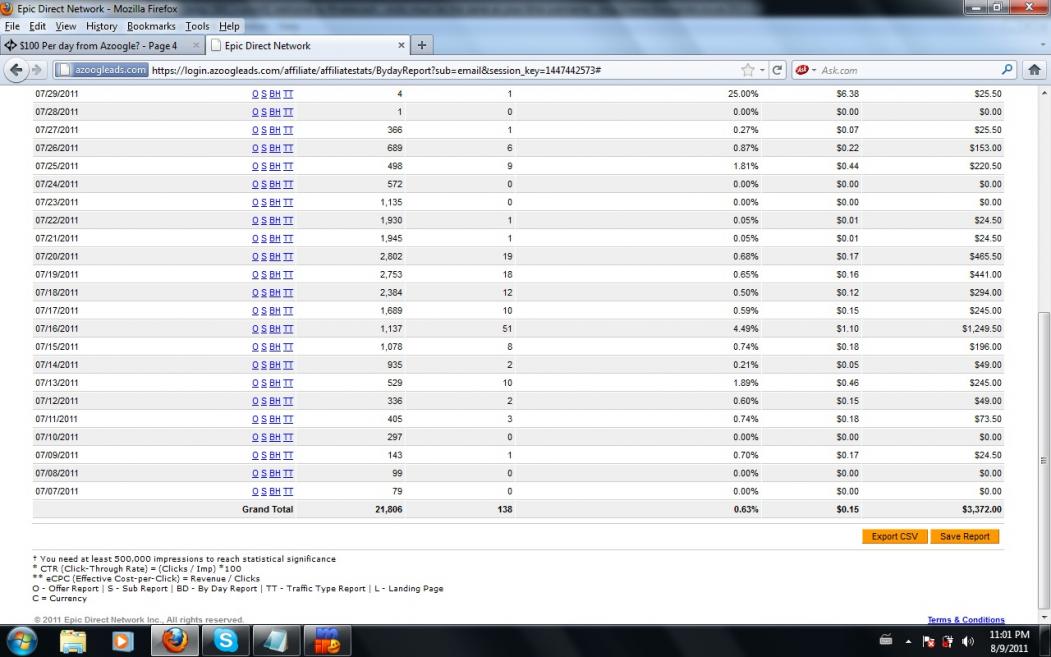1051x657 pixels.
Task: Click BH link for 07/16/2011 row
Action: click(x=275, y=329)
